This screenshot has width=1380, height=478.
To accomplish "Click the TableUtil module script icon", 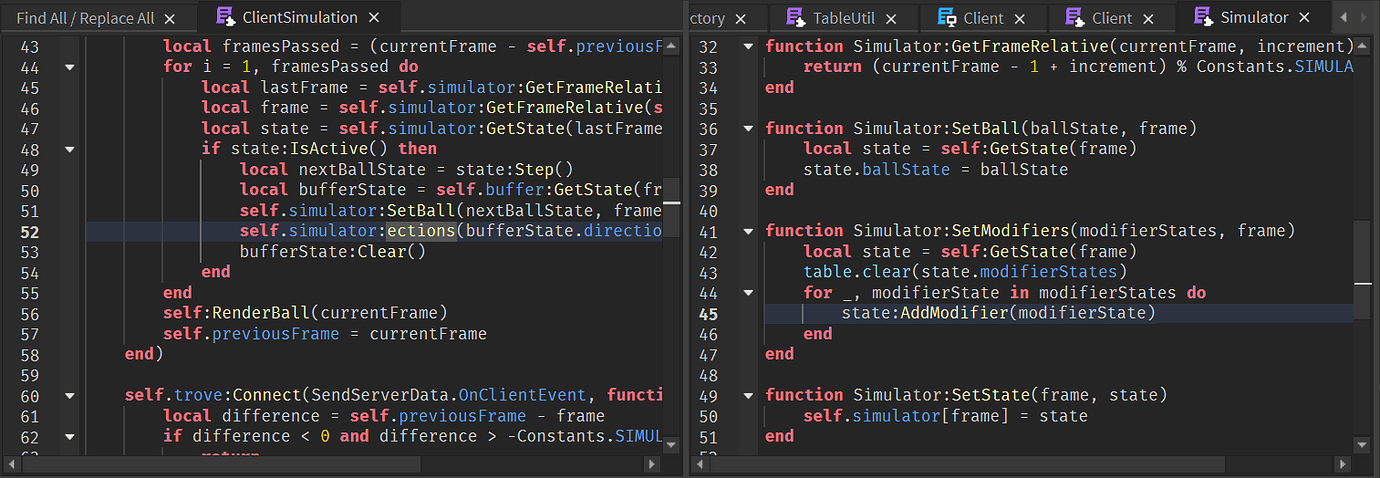I will [x=796, y=18].
